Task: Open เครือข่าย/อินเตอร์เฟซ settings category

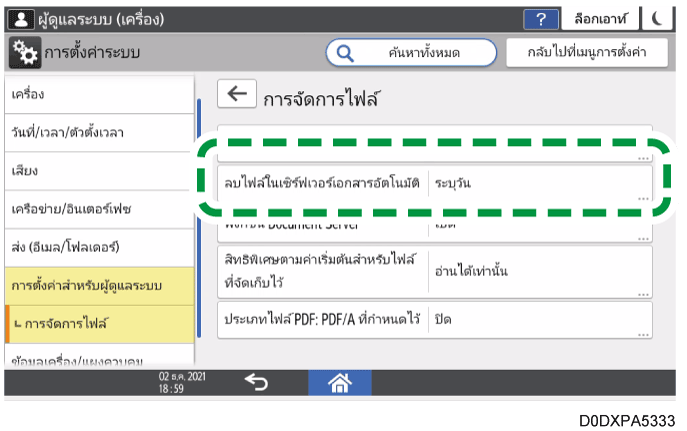Action: pos(96,210)
